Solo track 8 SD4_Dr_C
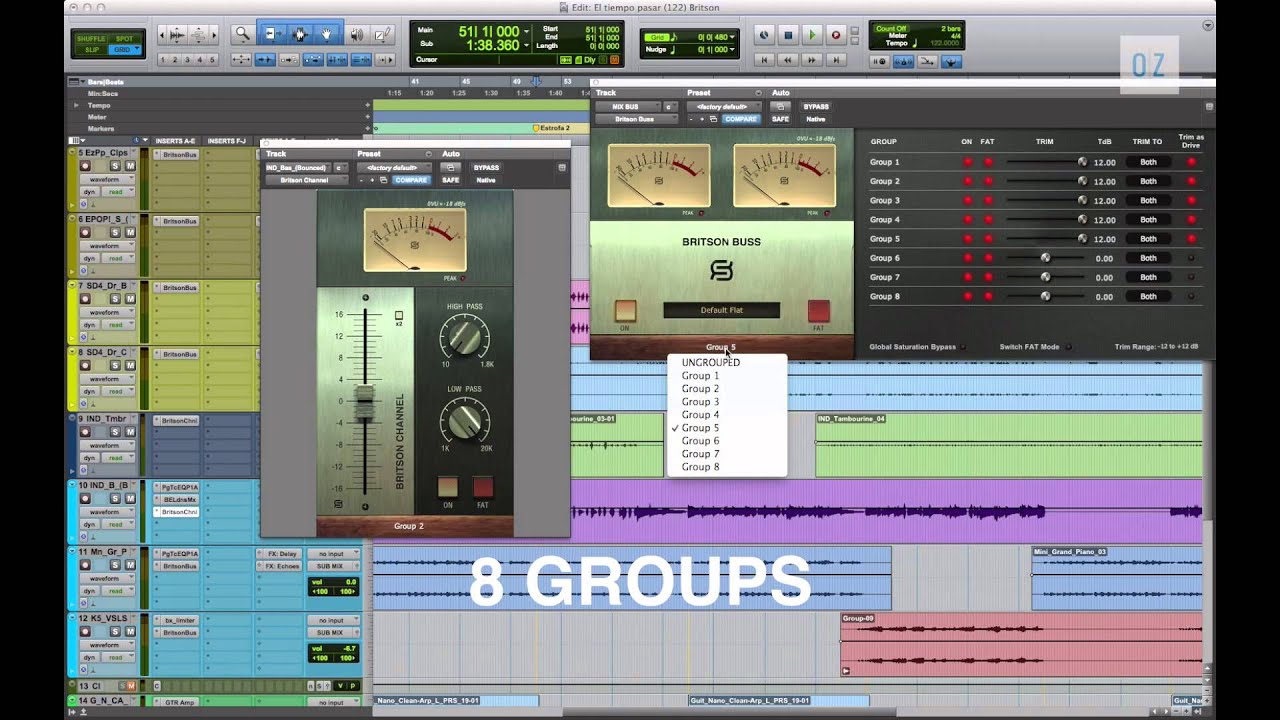The image size is (1280, 720). [115, 366]
